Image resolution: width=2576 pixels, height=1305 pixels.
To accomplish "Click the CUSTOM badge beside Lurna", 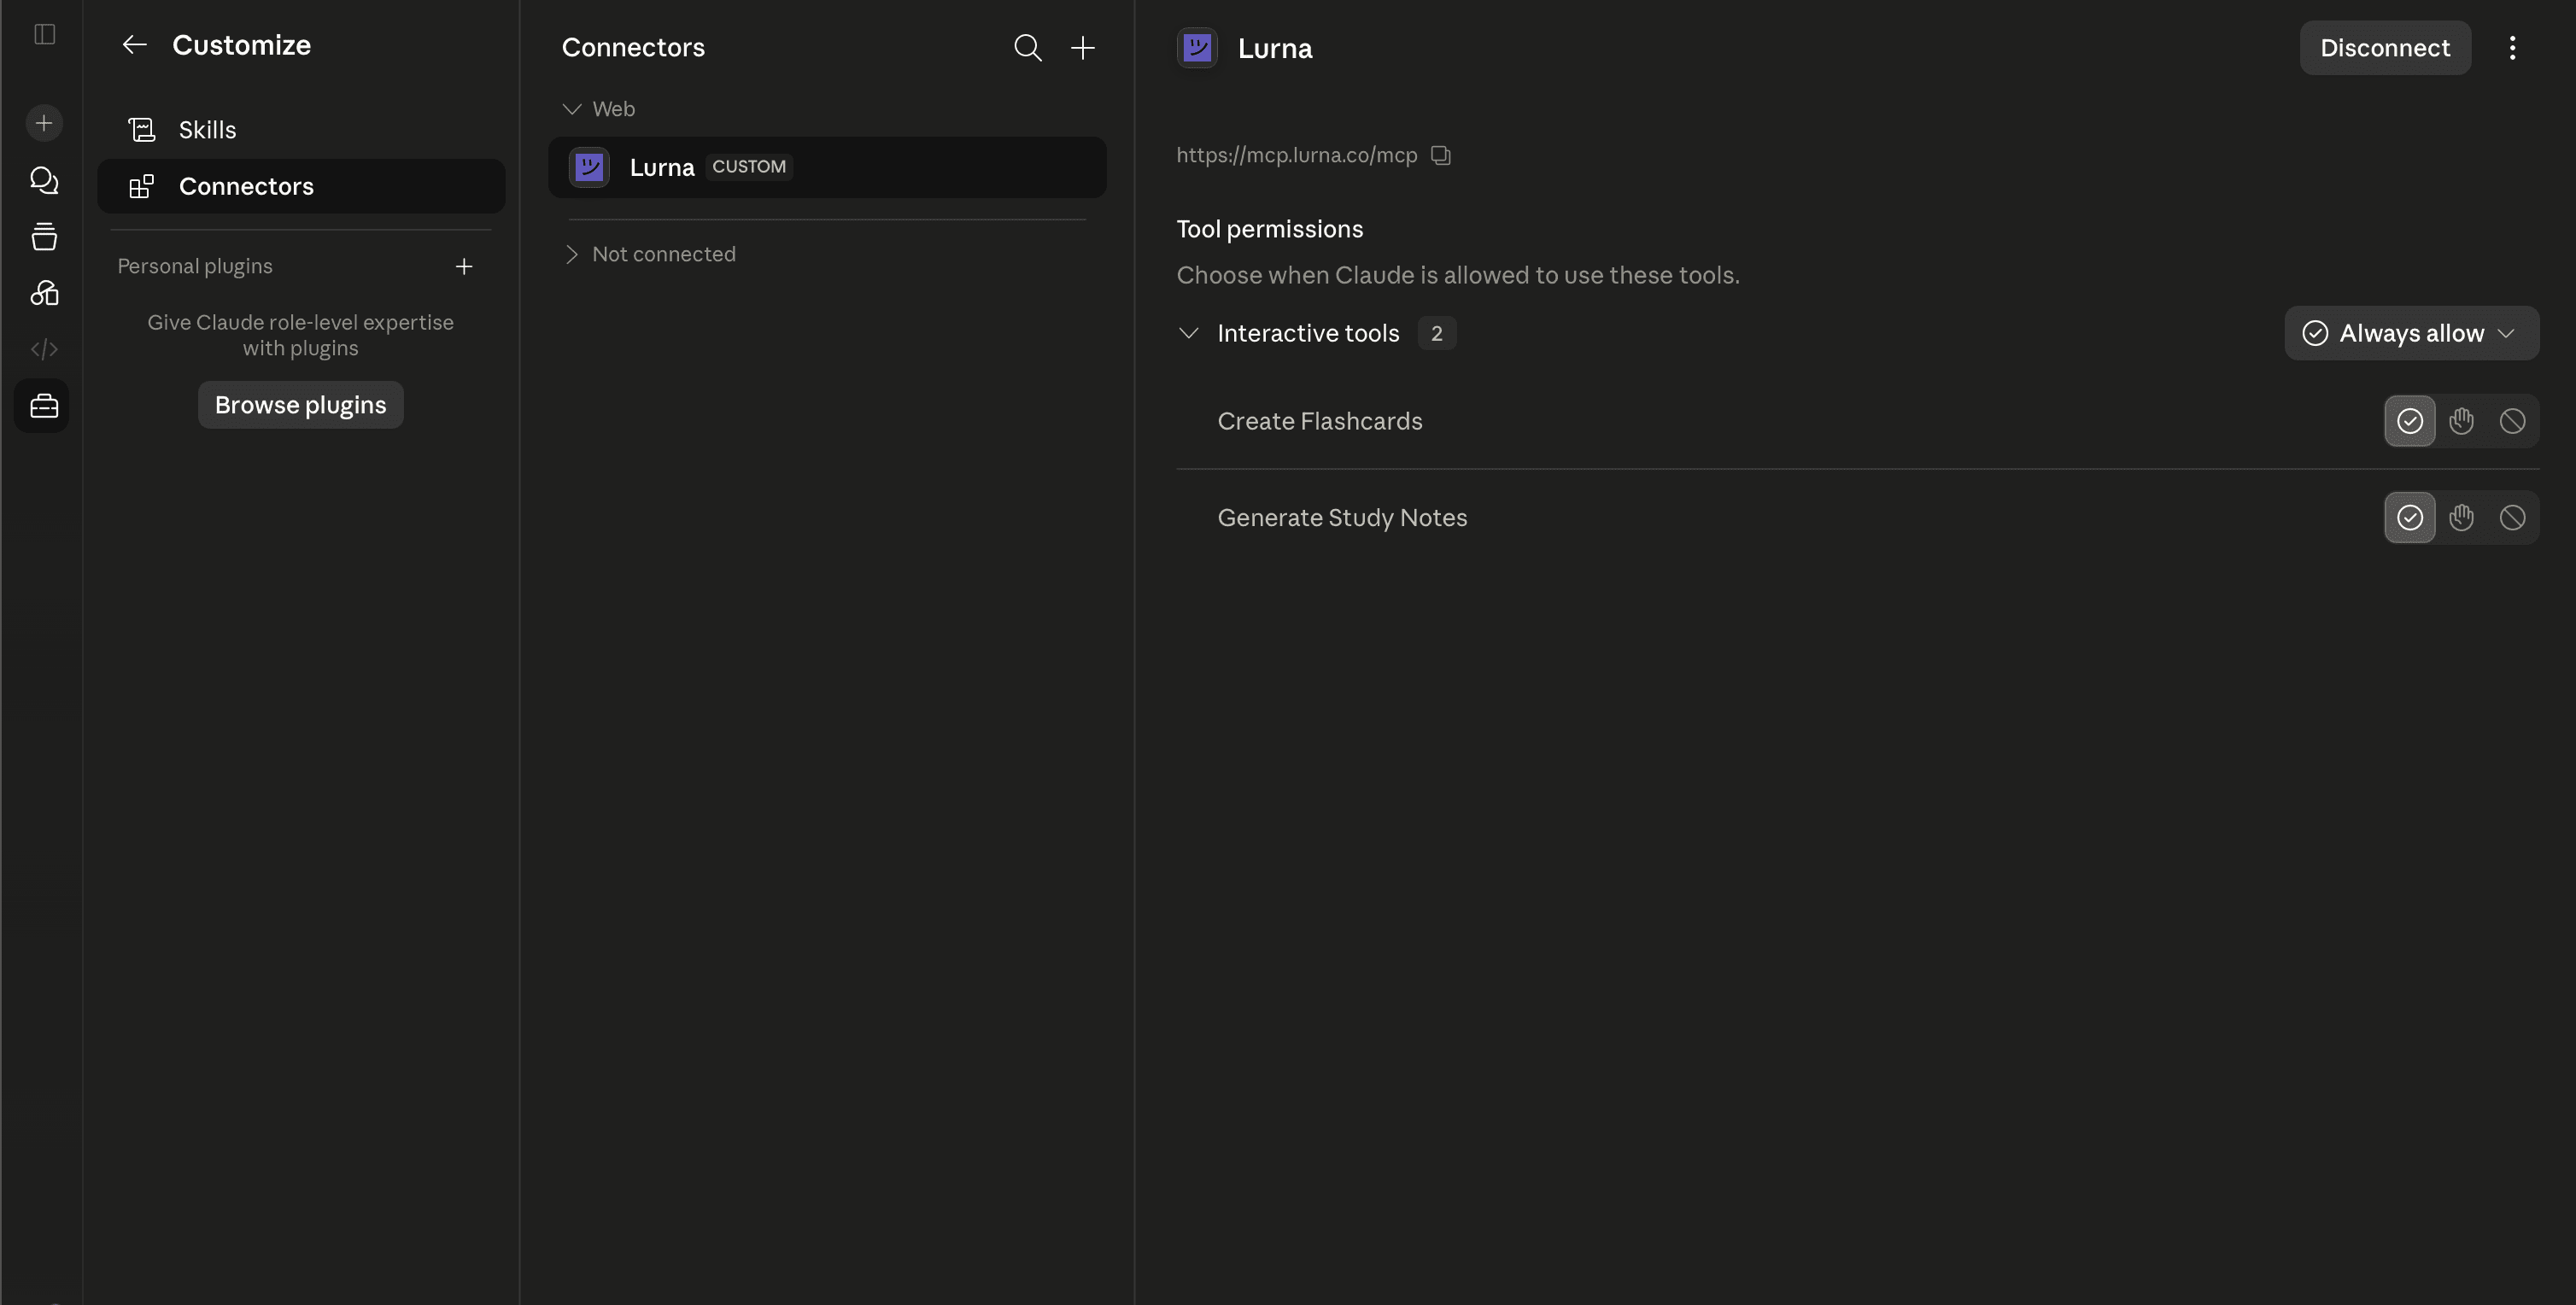I will 749,166.
